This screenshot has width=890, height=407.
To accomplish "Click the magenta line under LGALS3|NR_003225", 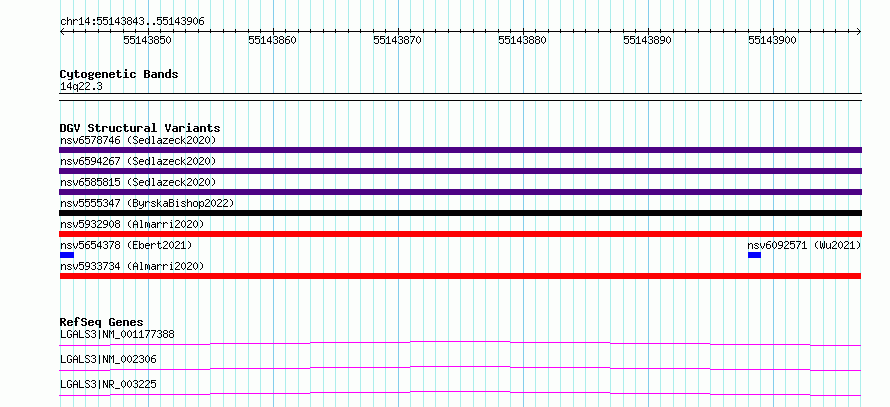I will point(460,393).
